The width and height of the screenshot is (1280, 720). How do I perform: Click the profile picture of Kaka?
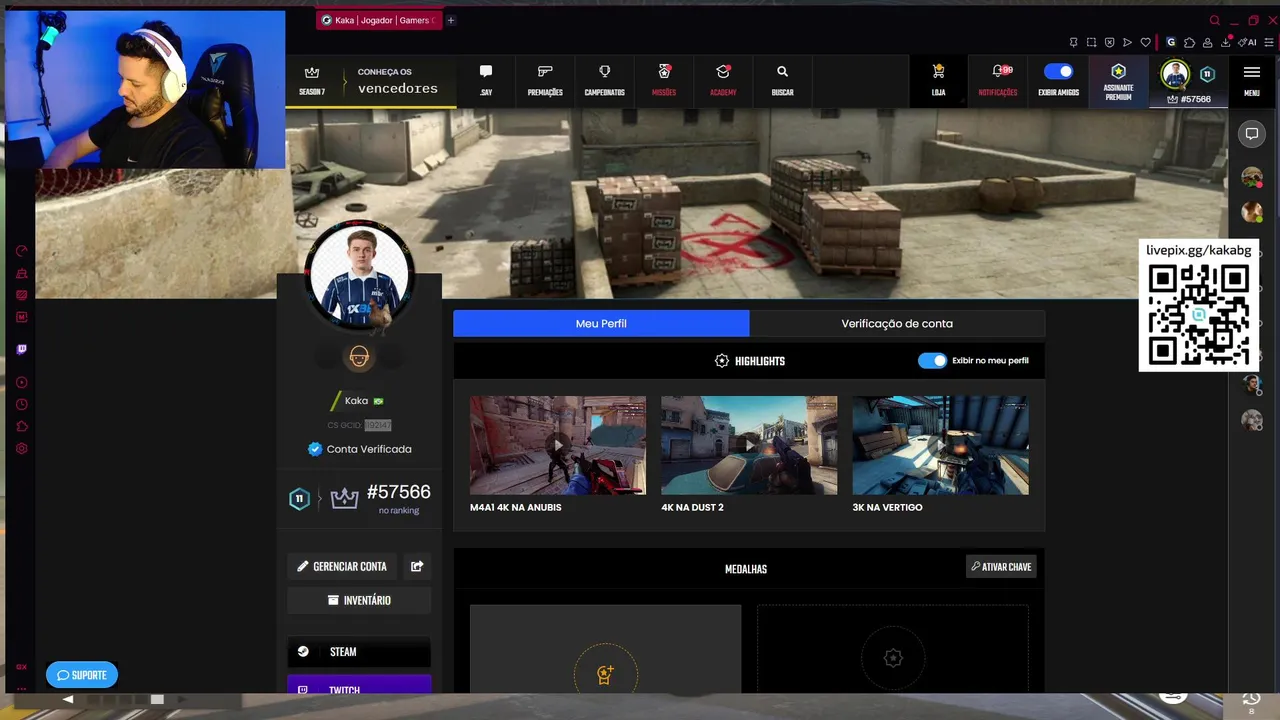tap(359, 275)
